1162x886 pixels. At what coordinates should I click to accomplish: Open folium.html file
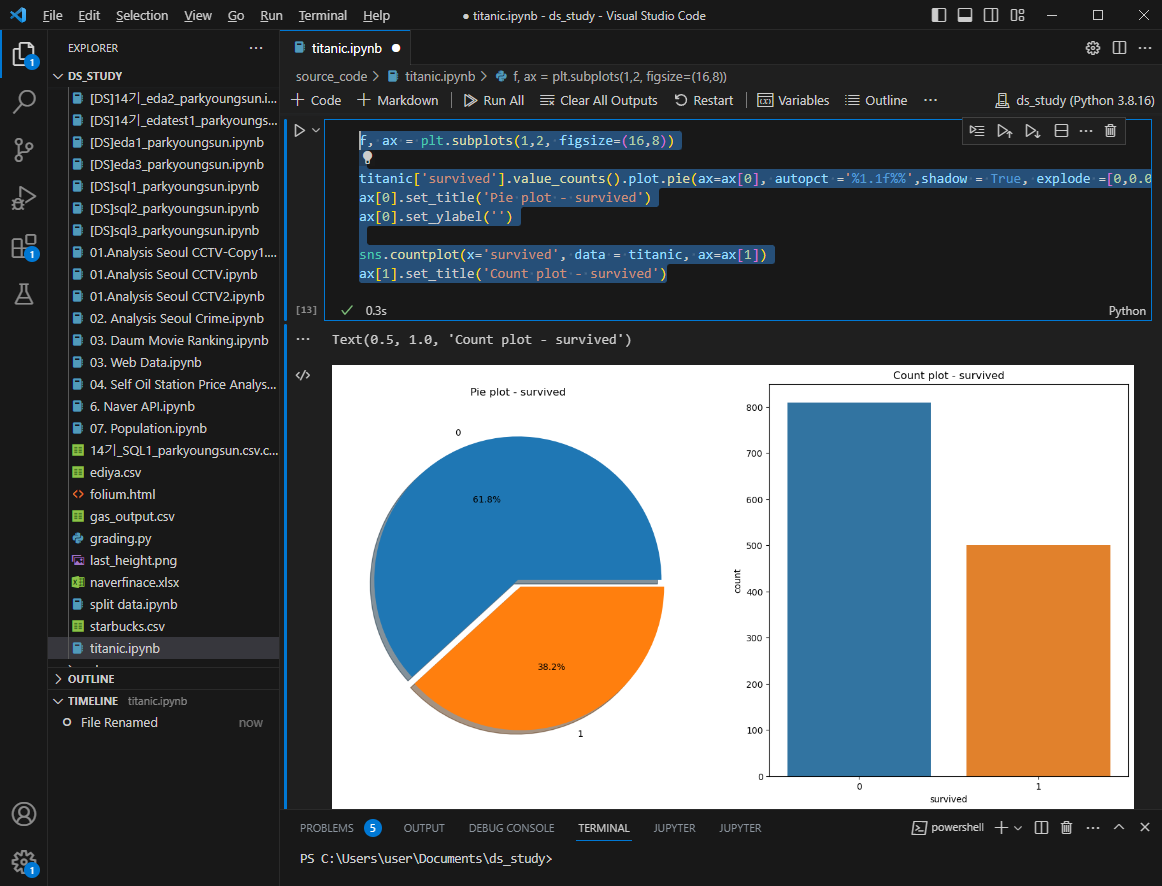tap(163, 495)
